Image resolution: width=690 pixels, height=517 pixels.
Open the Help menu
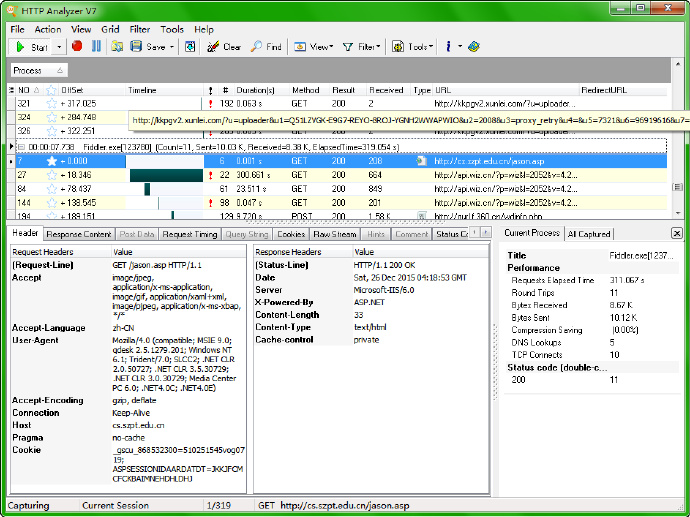point(204,29)
